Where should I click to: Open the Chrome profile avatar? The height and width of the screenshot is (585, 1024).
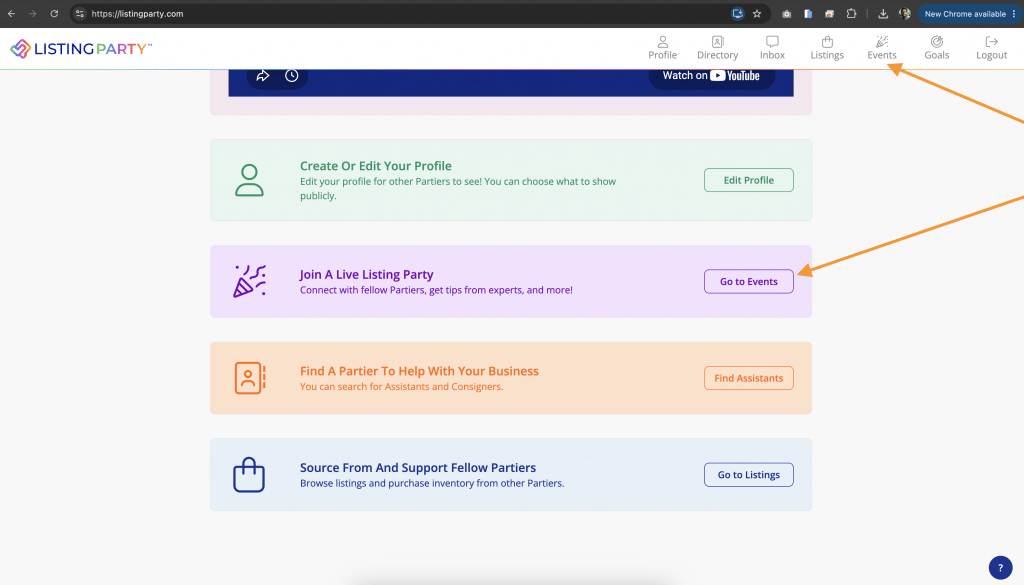904,14
